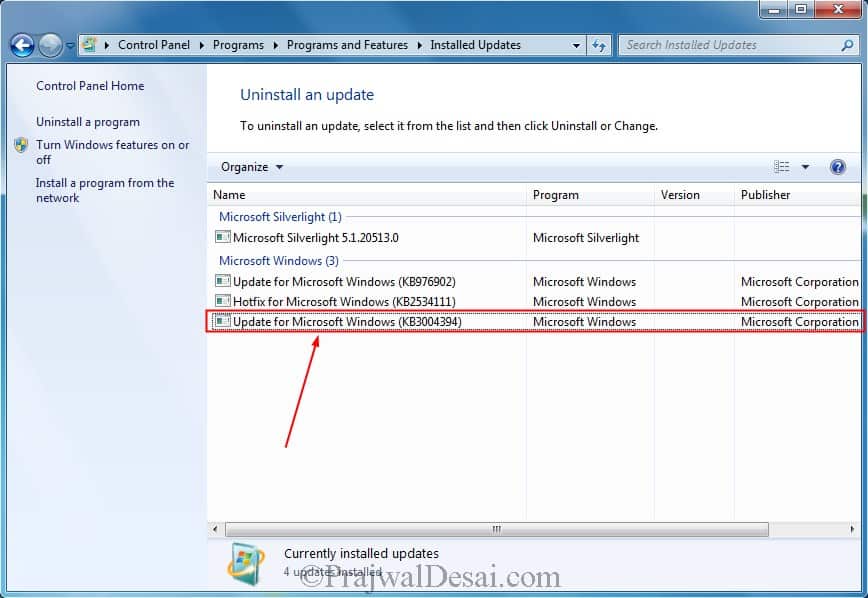Click the Forward navigation arrow button
Viewport: 868px width, 598px height.
[50, 45]
